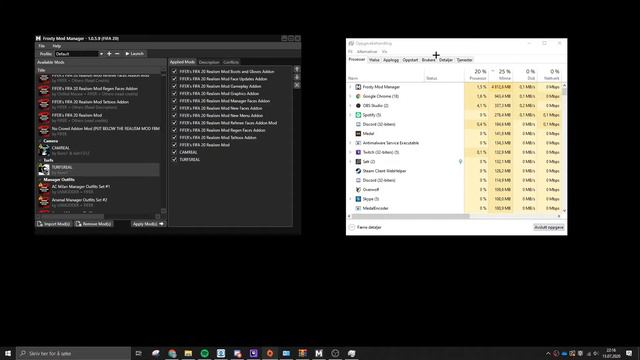Click Spotify process icon in Task Manager
The height and width of the screenshot is (360, 640).
click(x=358, y=115)
